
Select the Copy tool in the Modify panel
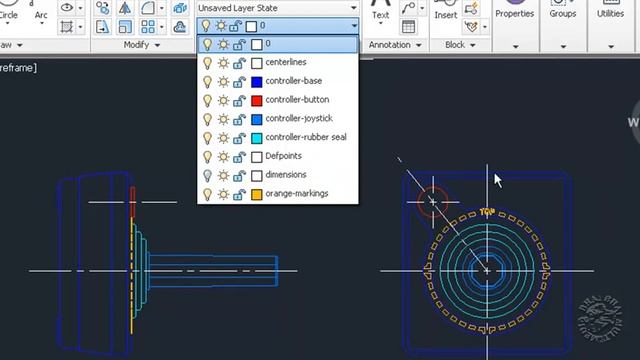pos(102,8)
